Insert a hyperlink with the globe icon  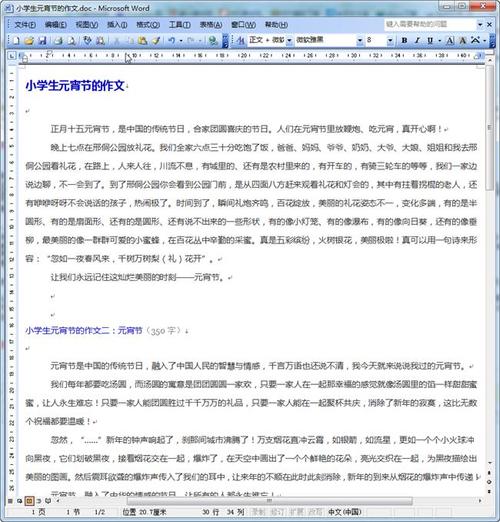213,41
